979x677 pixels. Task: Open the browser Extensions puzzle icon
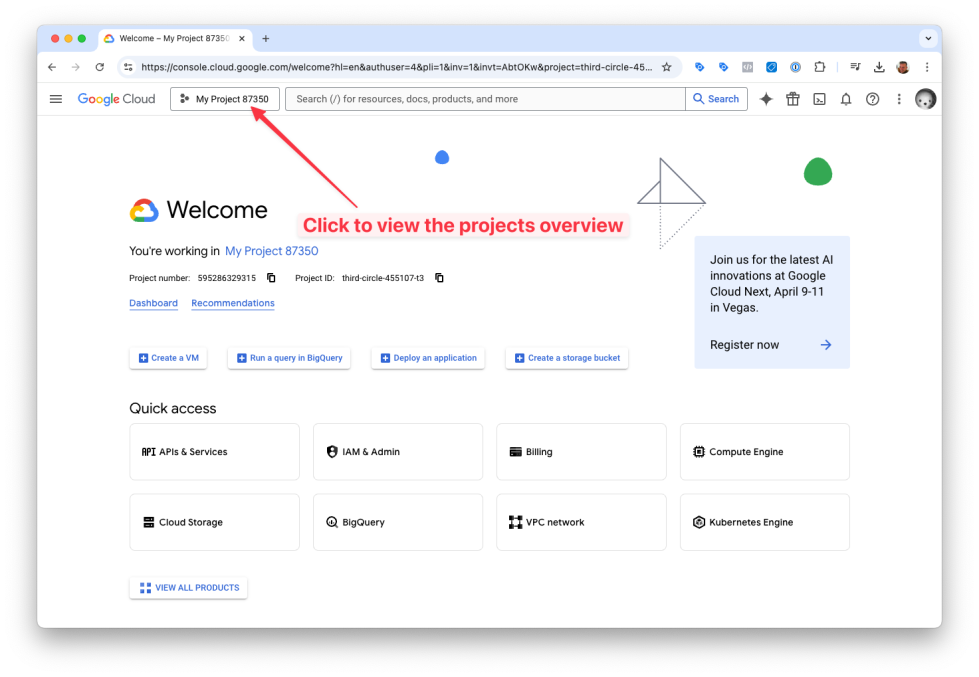coord(820,67)
